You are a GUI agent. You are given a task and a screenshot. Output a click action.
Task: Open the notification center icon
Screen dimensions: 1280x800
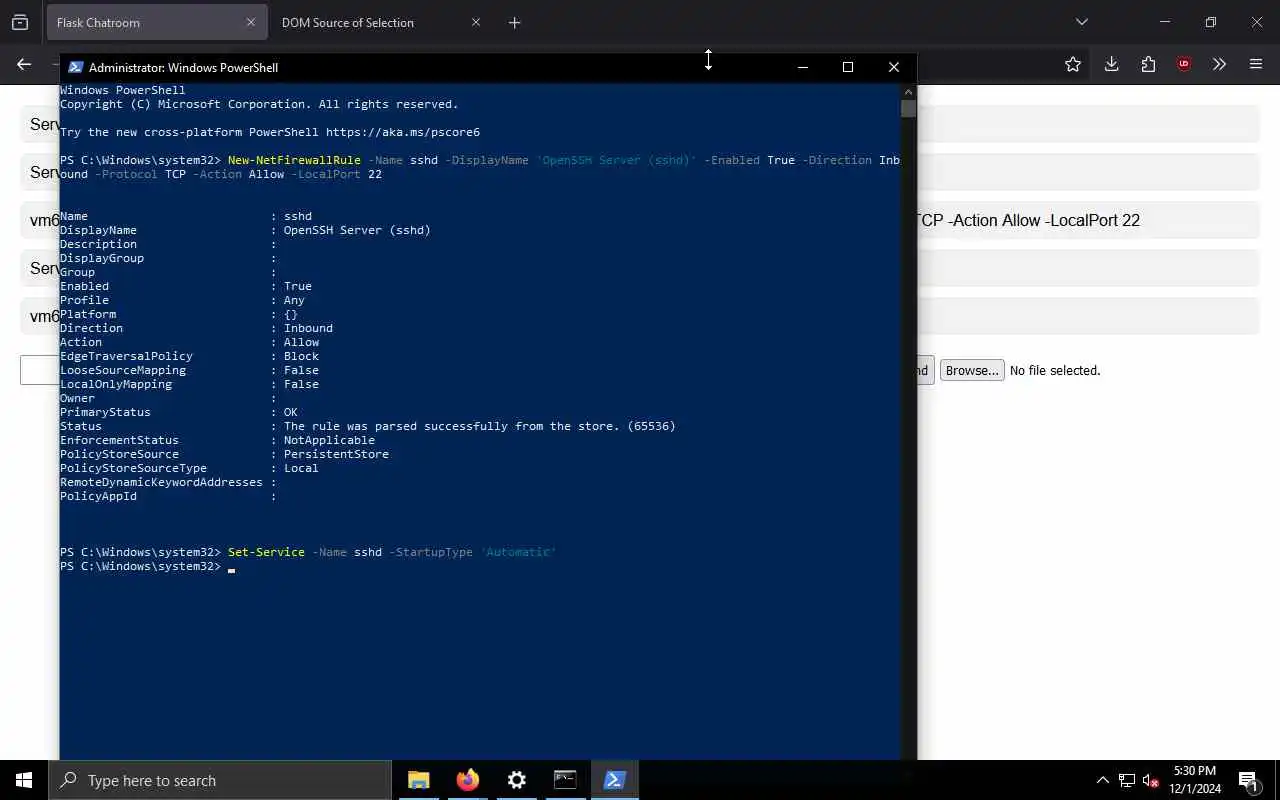[1248, 780]
